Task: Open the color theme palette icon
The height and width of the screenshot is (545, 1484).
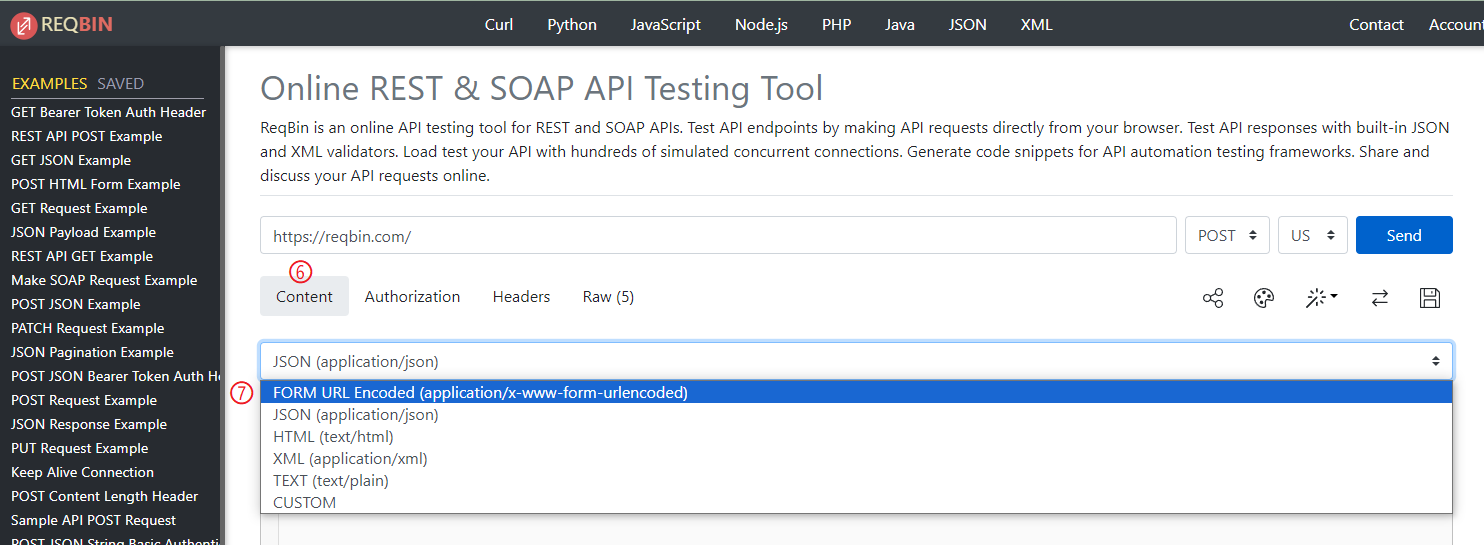Action: click(1264, 298)
